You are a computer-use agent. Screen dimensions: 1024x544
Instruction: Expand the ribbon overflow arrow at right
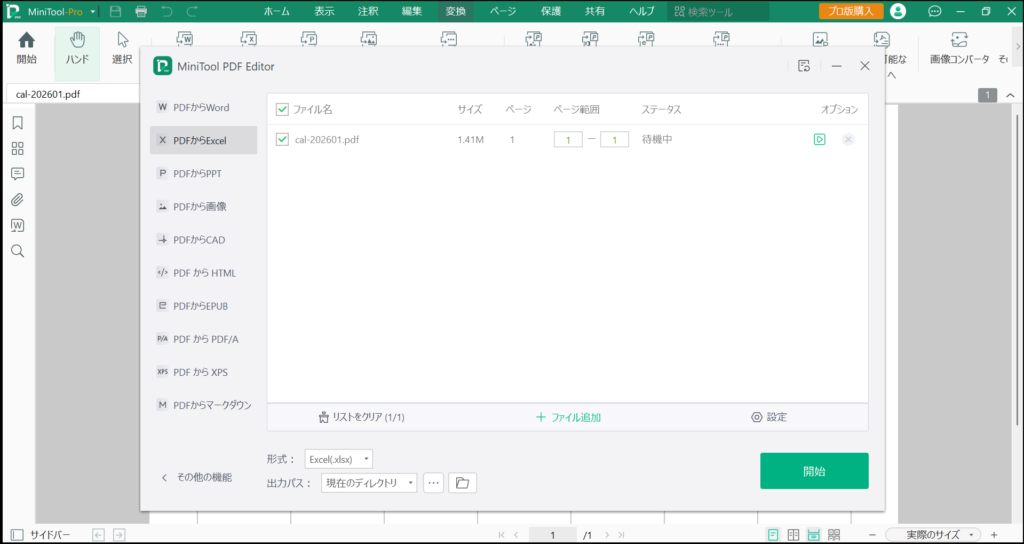pos(1017,46)
